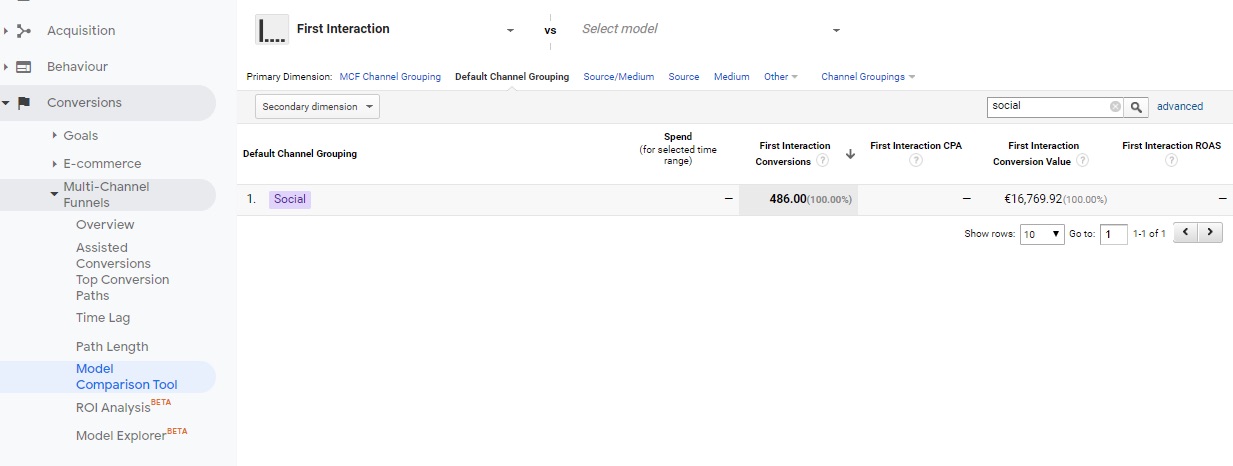Click help icon for First Interaction CPA

pos(916,161)
